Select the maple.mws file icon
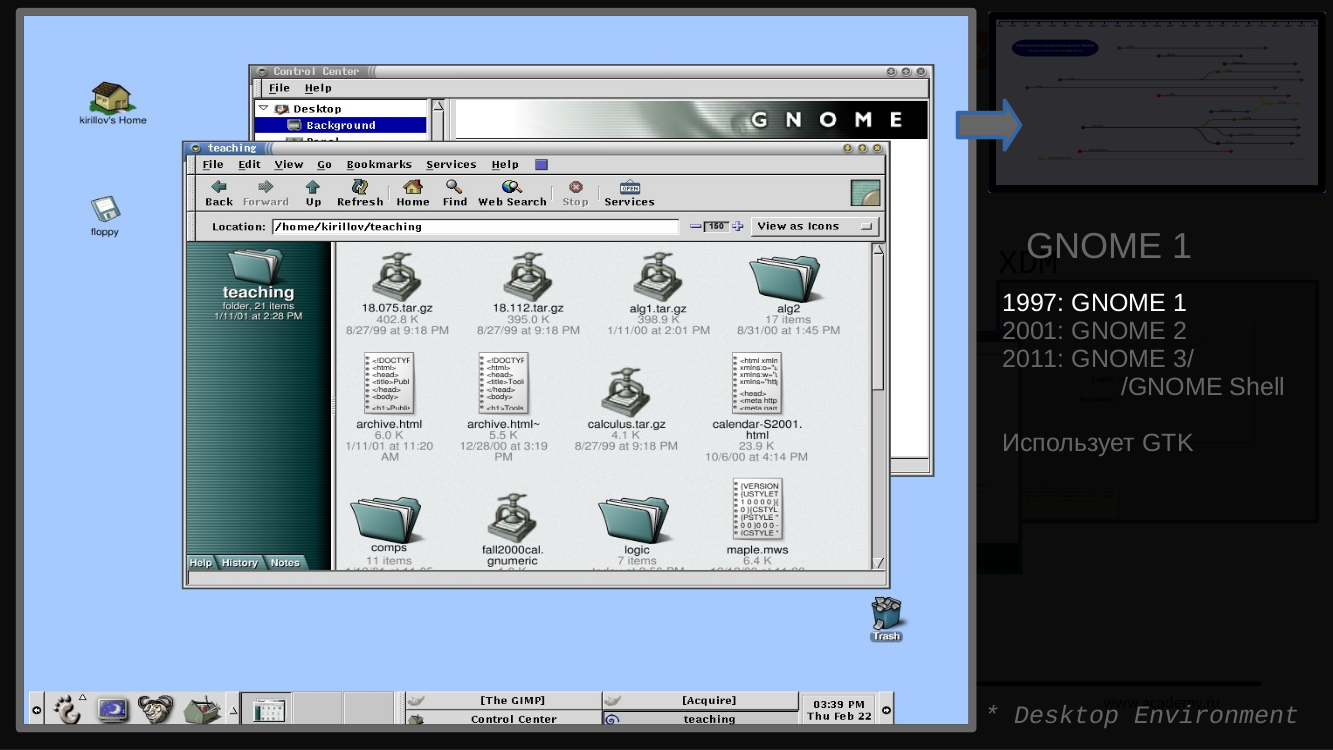 pyautogui.click(x=757, y=510)
